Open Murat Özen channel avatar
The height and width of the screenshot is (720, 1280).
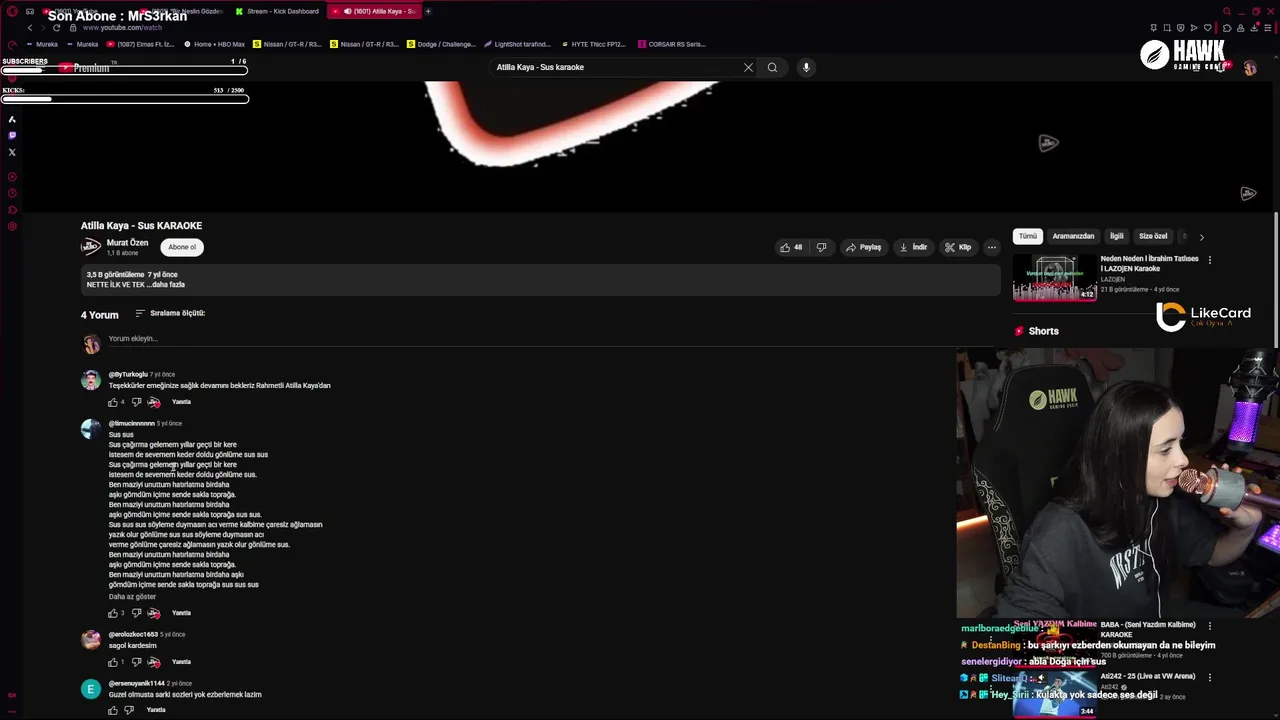click(x=91, y=247)
